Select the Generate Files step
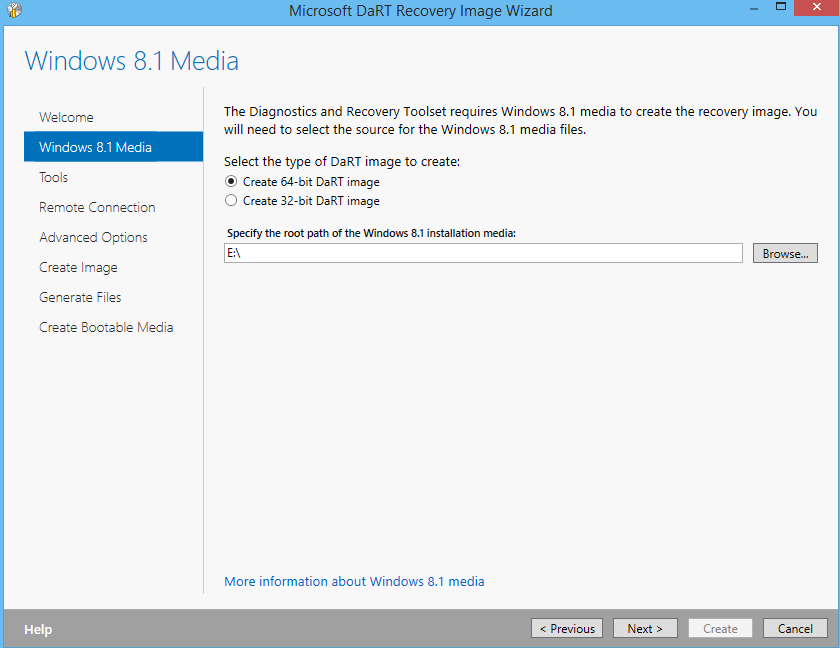 [x=80, y=297]
